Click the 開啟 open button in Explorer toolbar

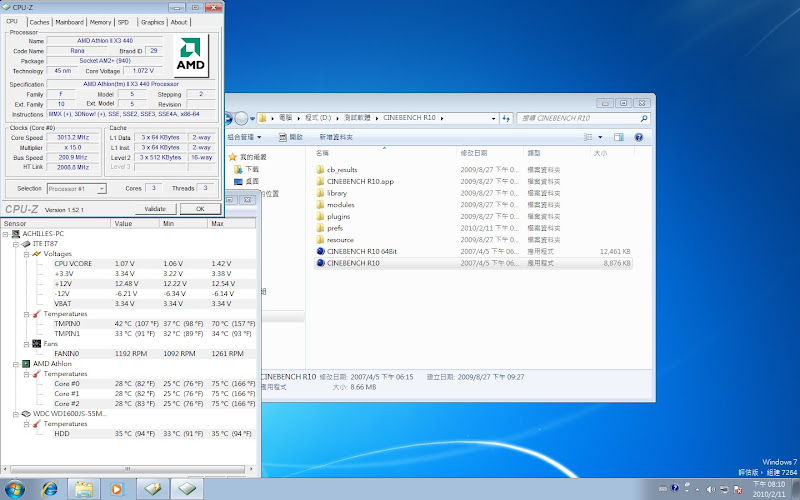291,137
